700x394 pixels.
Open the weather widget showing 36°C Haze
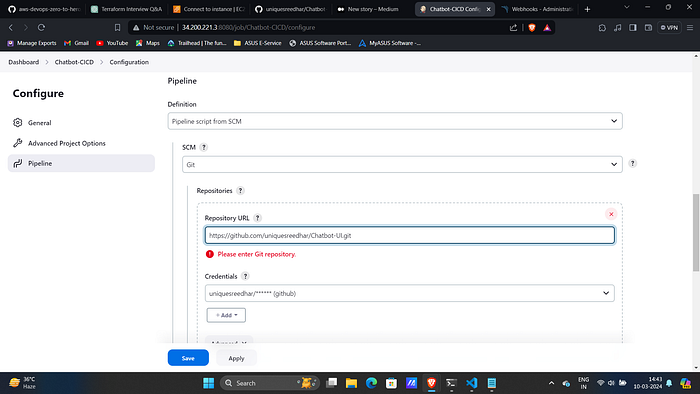[22, 383]
